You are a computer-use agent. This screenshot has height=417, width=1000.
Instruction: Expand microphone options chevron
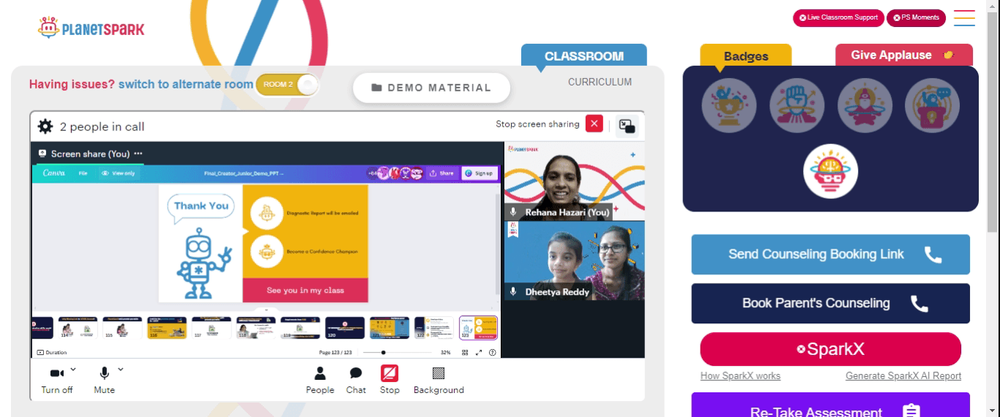pyautogui.click(x=121, y=369)
